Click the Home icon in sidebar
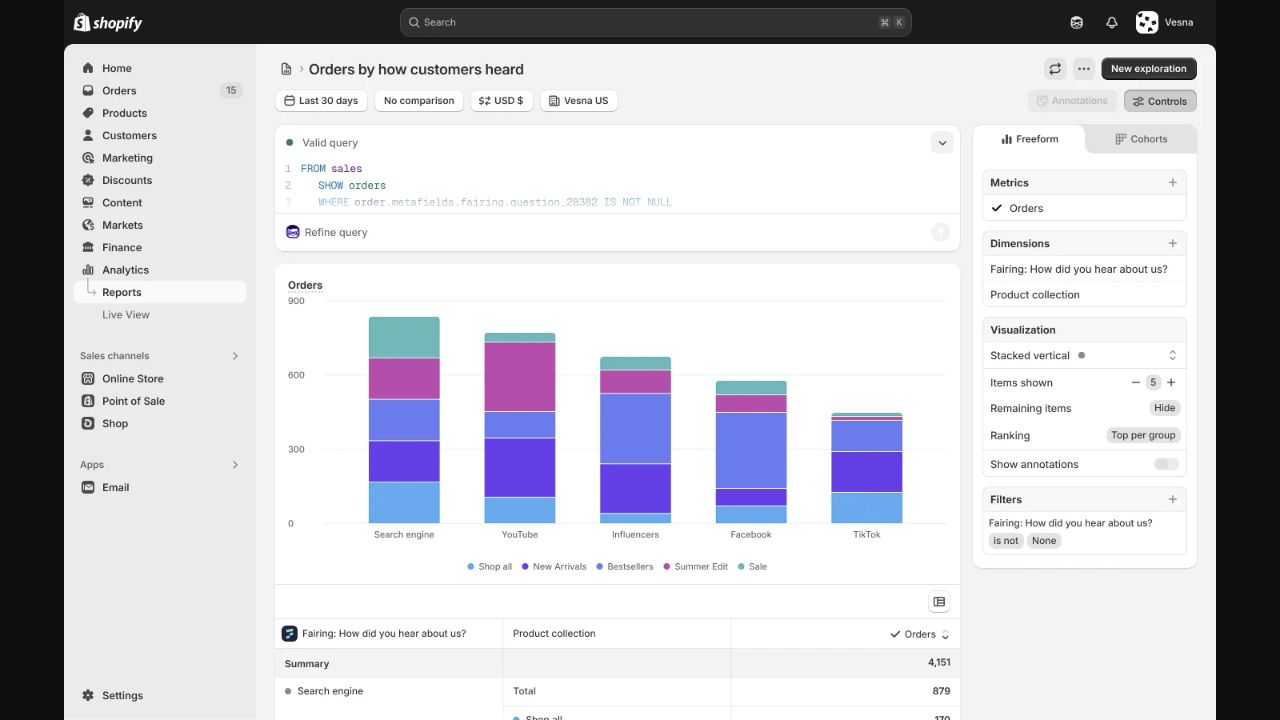The image size is (1280, 720). (x=88, y=68)
